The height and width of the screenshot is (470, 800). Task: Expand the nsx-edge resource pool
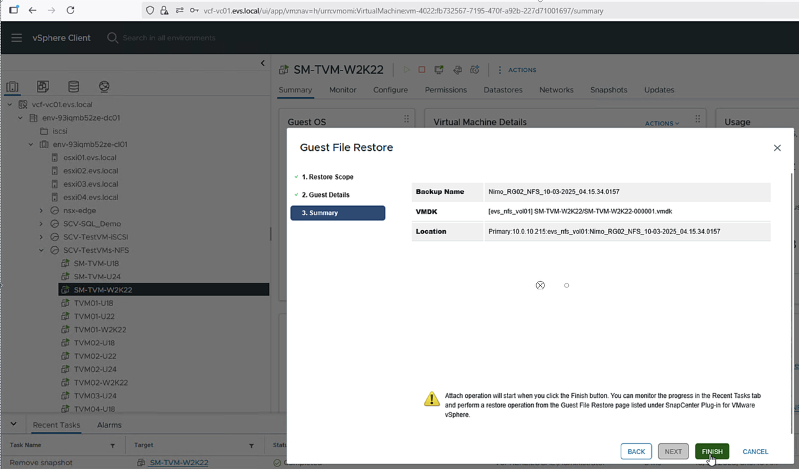coord(42,211)
